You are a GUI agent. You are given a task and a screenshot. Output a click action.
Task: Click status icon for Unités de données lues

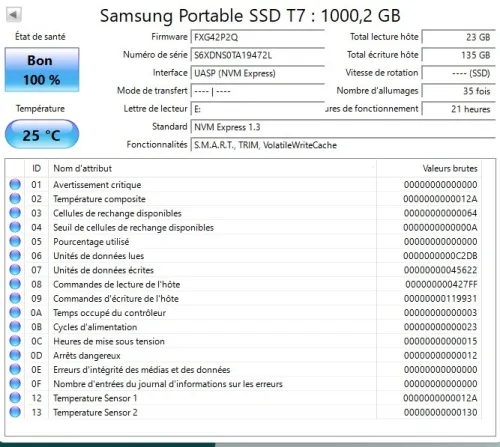click(15, 256)
